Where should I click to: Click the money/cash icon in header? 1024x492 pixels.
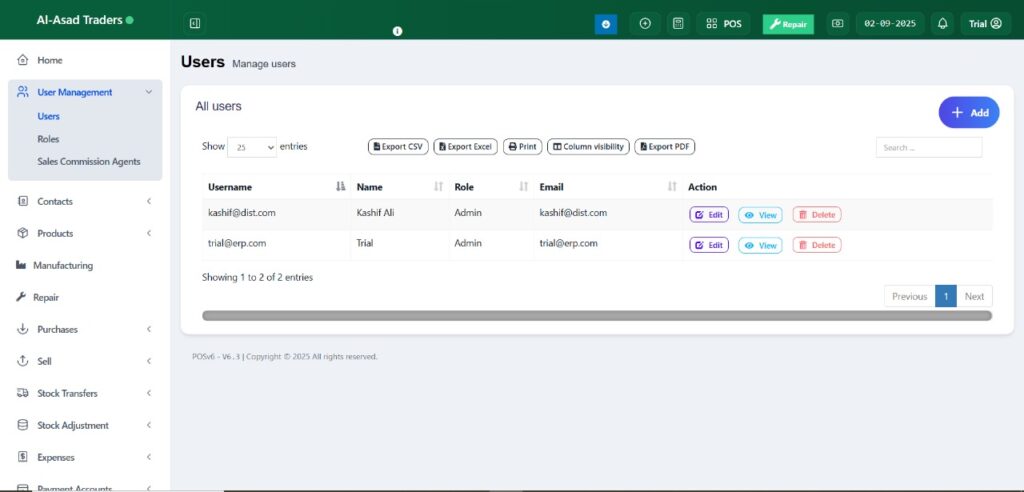tap(837, 23)
